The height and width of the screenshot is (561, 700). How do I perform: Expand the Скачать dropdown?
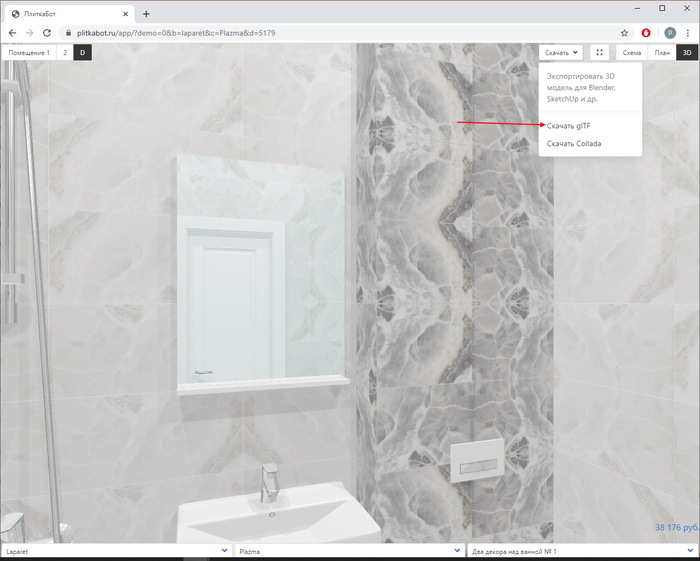click(562, 52)
